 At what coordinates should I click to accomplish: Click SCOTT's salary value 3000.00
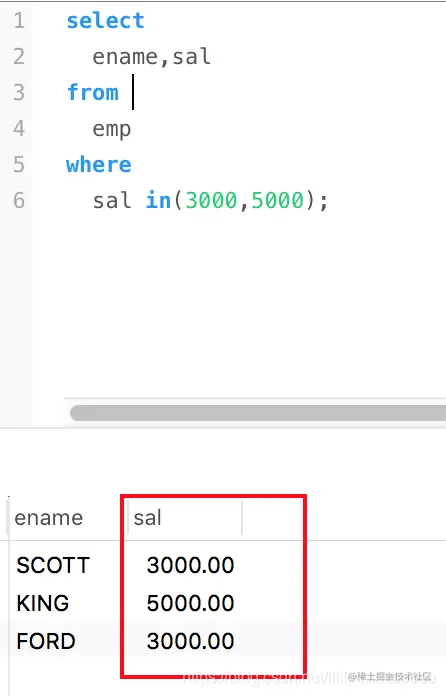pos(190,565)
